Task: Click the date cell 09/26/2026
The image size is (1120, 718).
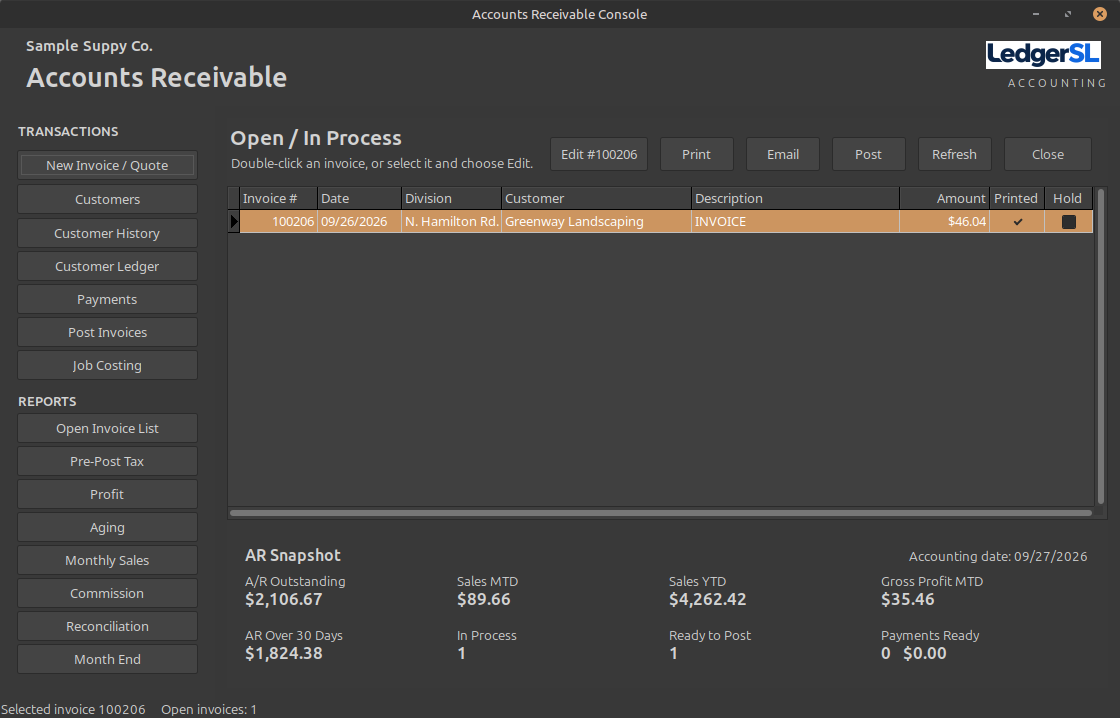Action: click(x=359, y=221)
